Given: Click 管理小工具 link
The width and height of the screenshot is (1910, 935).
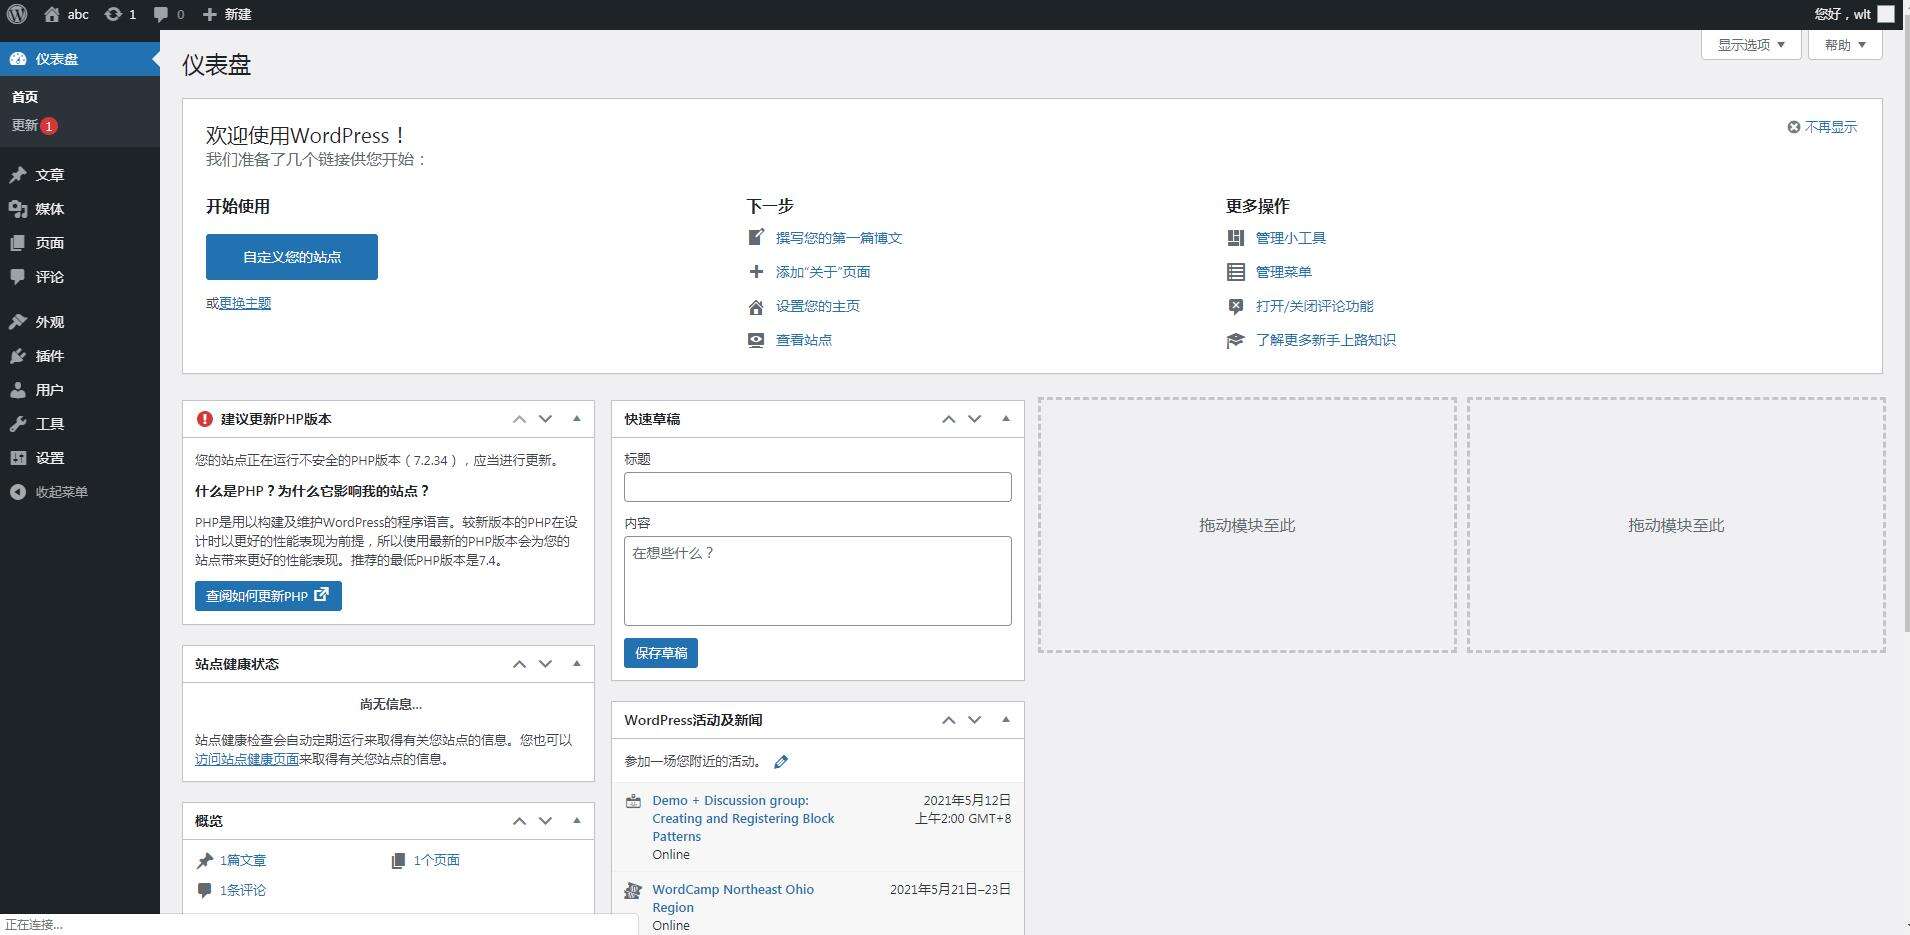Looking at the screenshot, I should click(x=1291, y=238).
